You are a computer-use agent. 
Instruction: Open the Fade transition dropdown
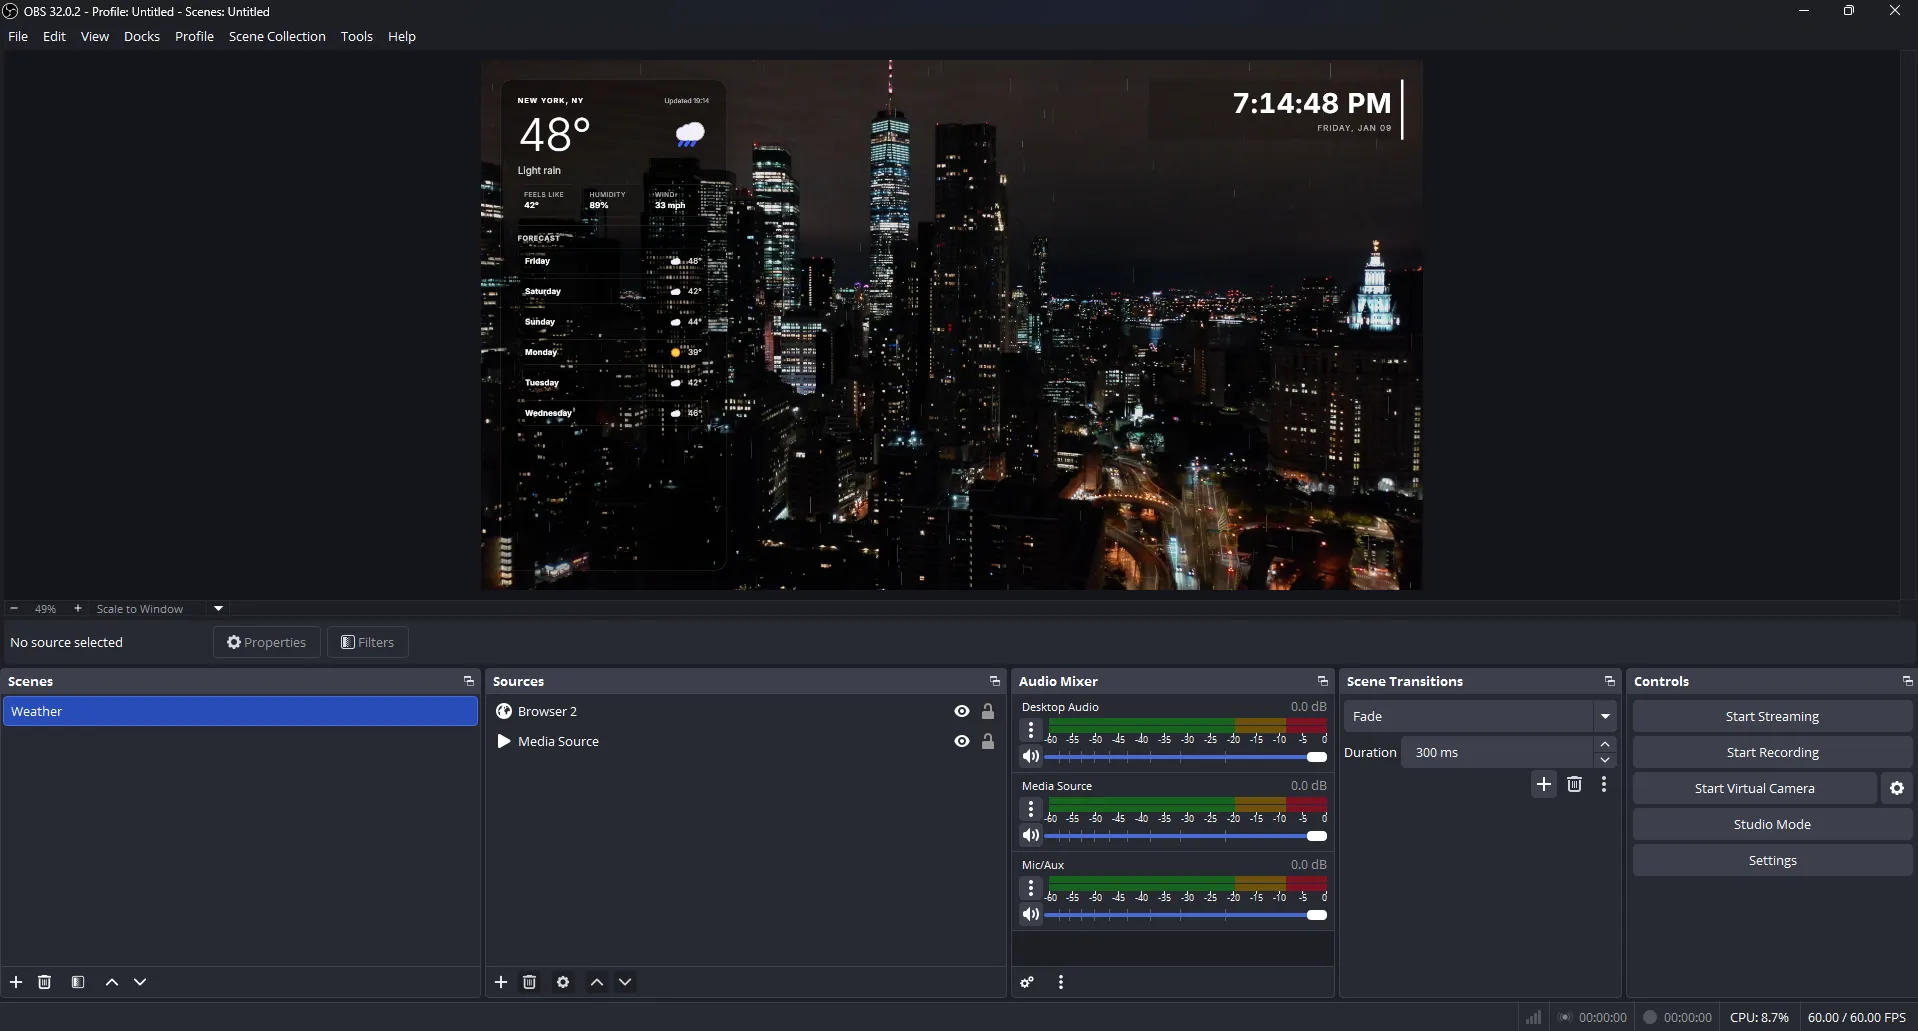click(x=1605, y=716)
